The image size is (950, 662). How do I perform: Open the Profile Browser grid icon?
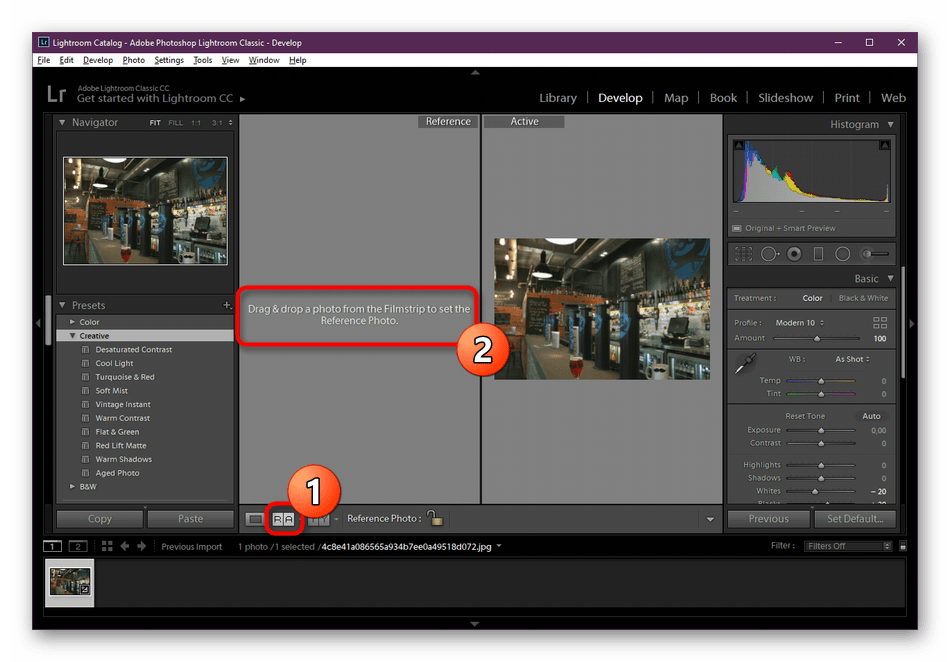[x=880, y=323]
